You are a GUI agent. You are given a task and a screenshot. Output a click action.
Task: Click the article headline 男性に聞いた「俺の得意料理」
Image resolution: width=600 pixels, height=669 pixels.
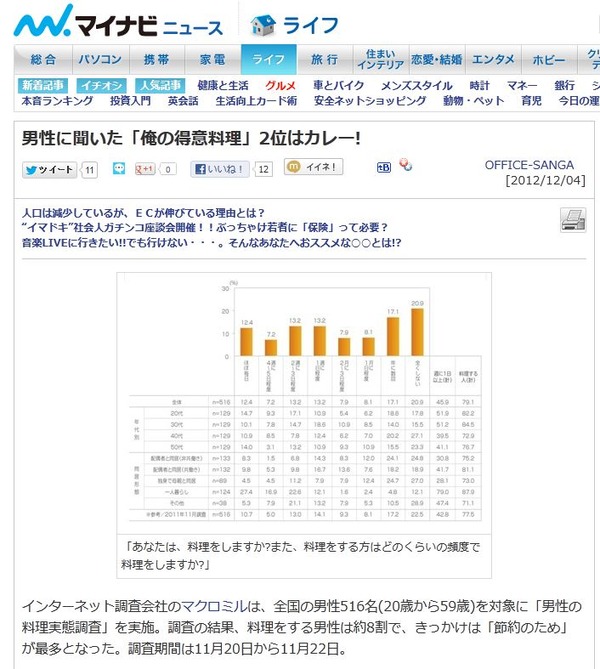[x=191, y=138]
